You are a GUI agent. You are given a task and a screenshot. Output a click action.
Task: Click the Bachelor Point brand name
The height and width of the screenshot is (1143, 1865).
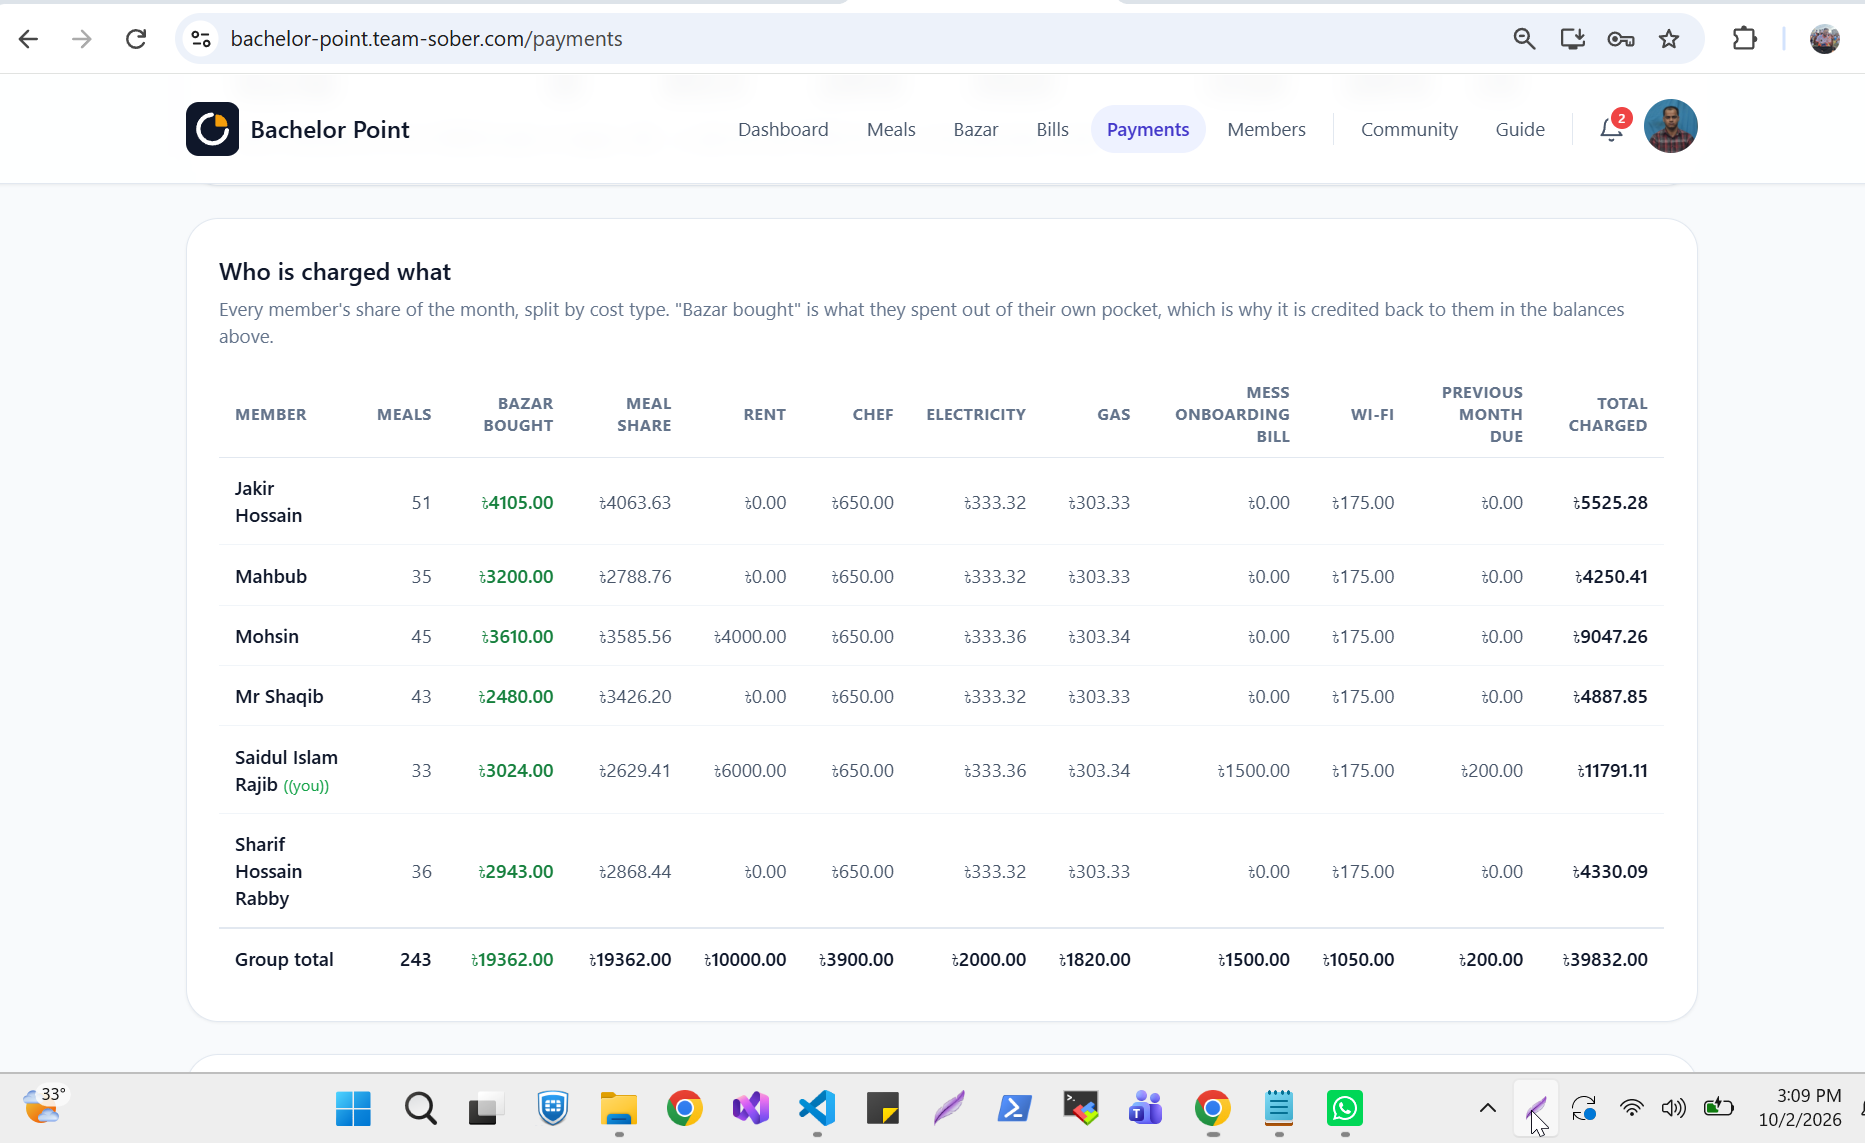coord(330,129)
